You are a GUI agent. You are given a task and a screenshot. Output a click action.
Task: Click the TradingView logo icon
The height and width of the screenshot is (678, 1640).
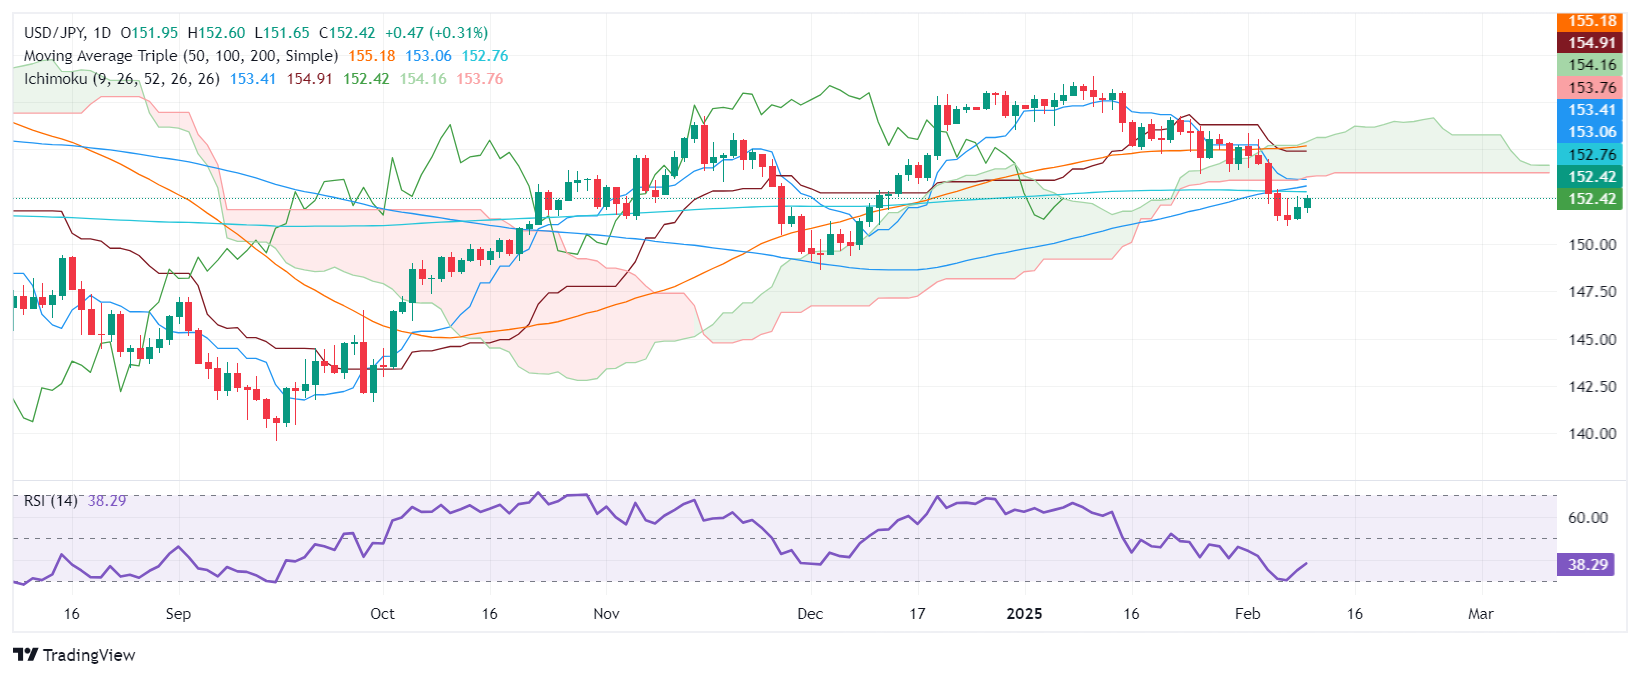click(x=26, y=655)
